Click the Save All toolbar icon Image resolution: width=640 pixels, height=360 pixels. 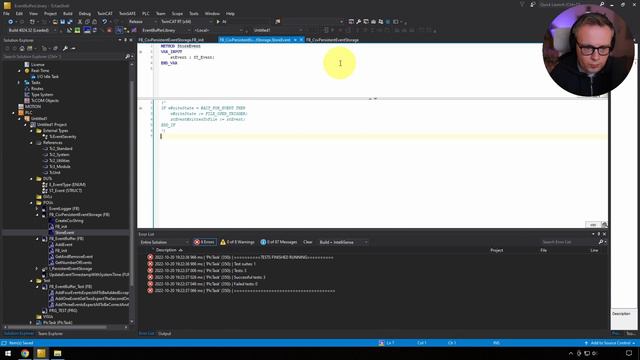(70, 22)
